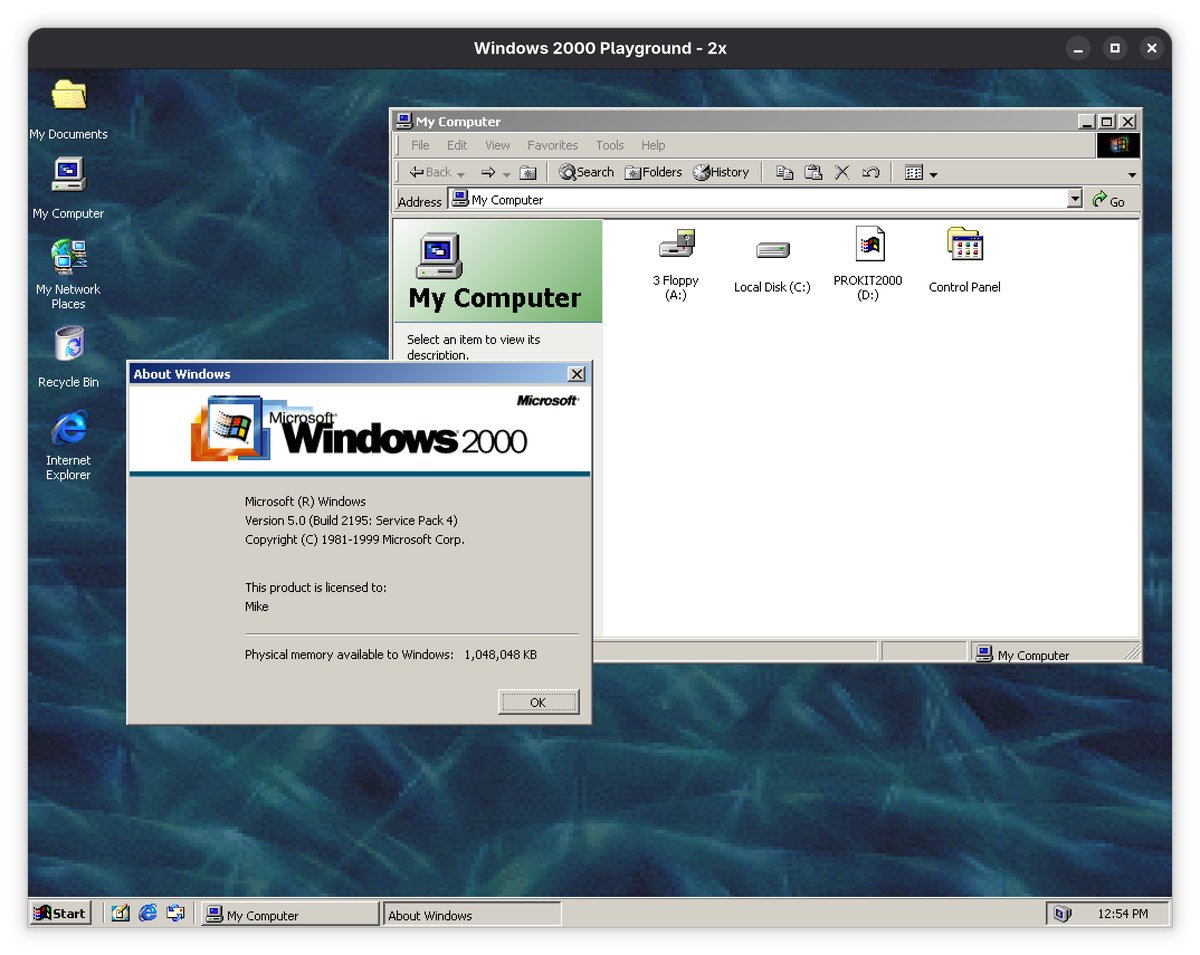Viewport: 1200px width, 955px height.
Task: Open the Back button history dropdown arrow
Action: [x=461, y=174]
